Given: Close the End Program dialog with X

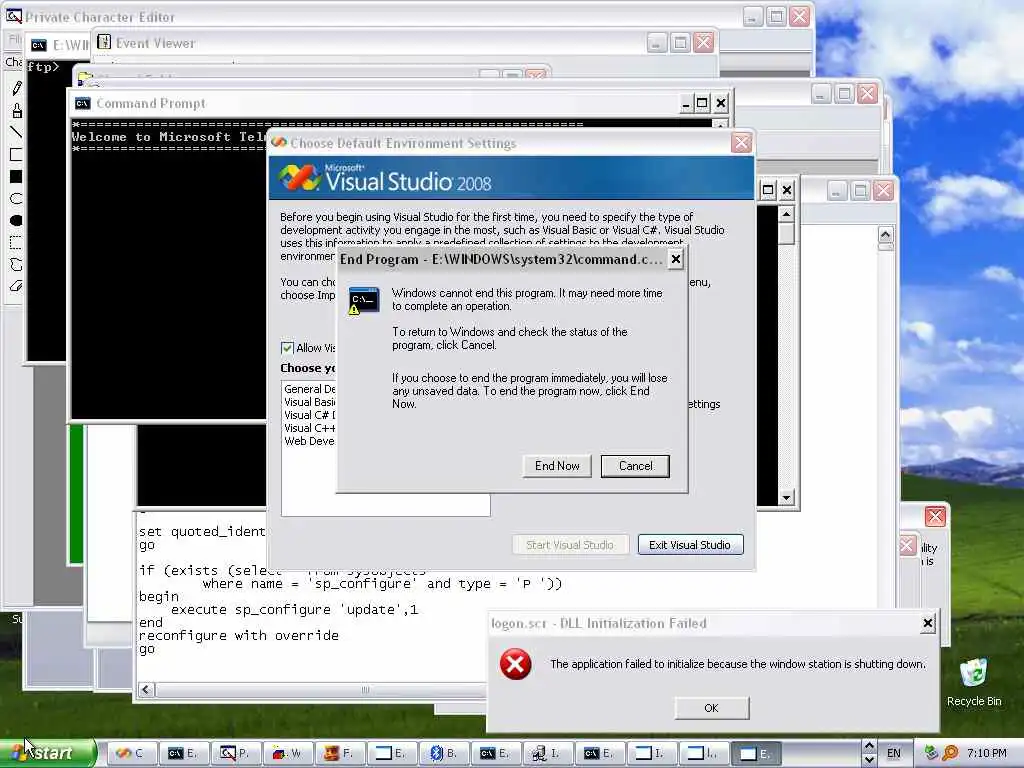Looking at the screenshot, I should [676, 259].
